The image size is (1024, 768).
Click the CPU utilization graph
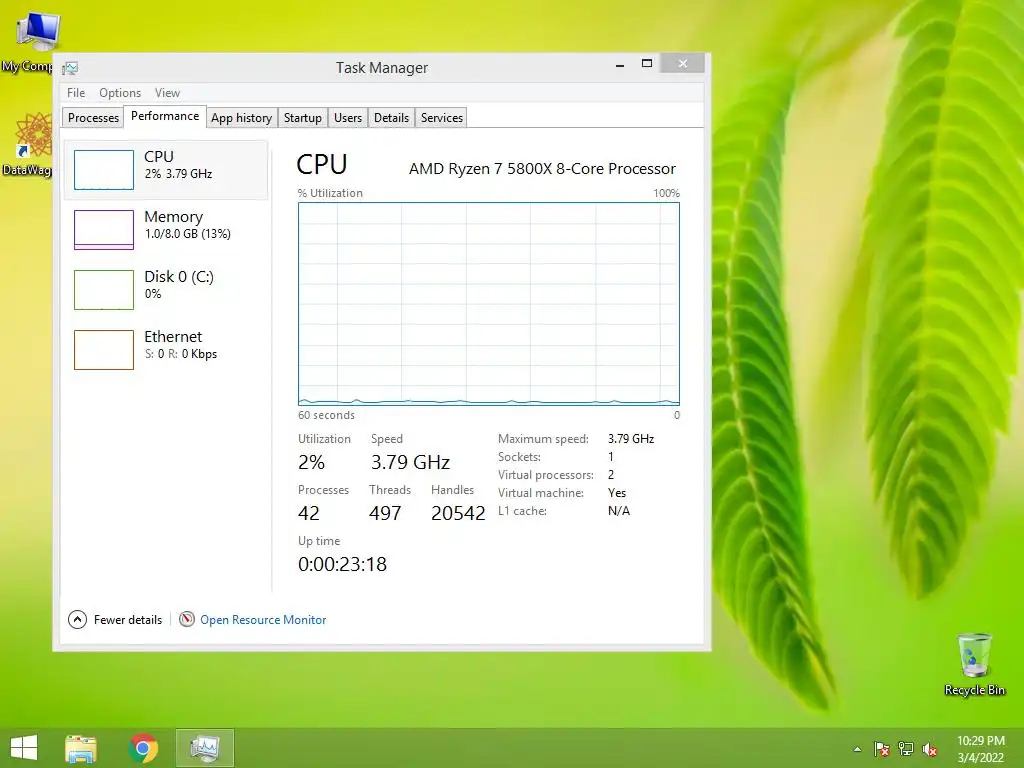488,304
